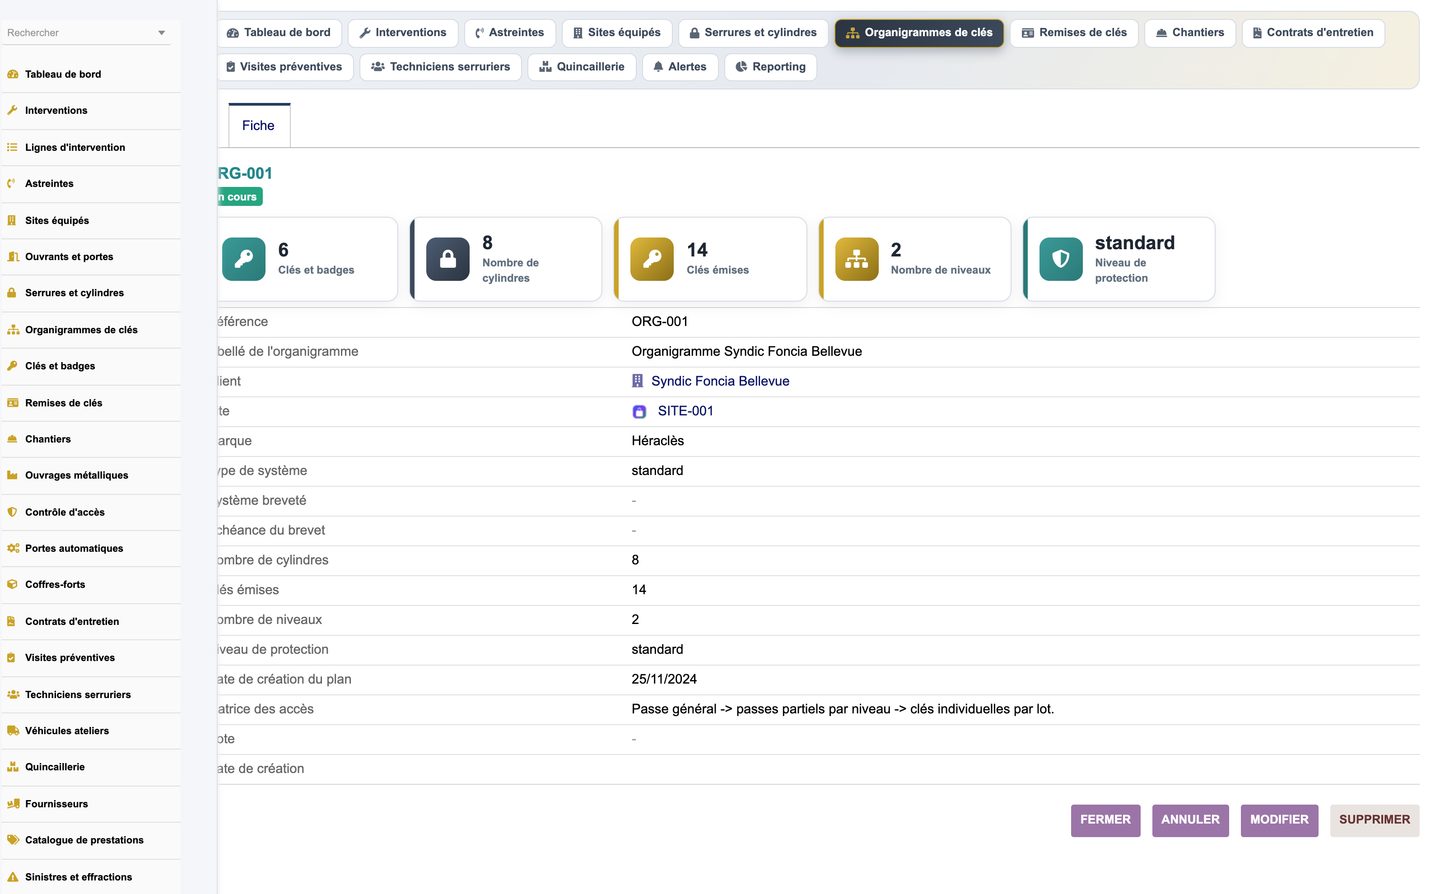The height and width of the screenshot is (894, 1445).
Task: Open the Rechercher dropdown arrow
Action: point(162,33)
